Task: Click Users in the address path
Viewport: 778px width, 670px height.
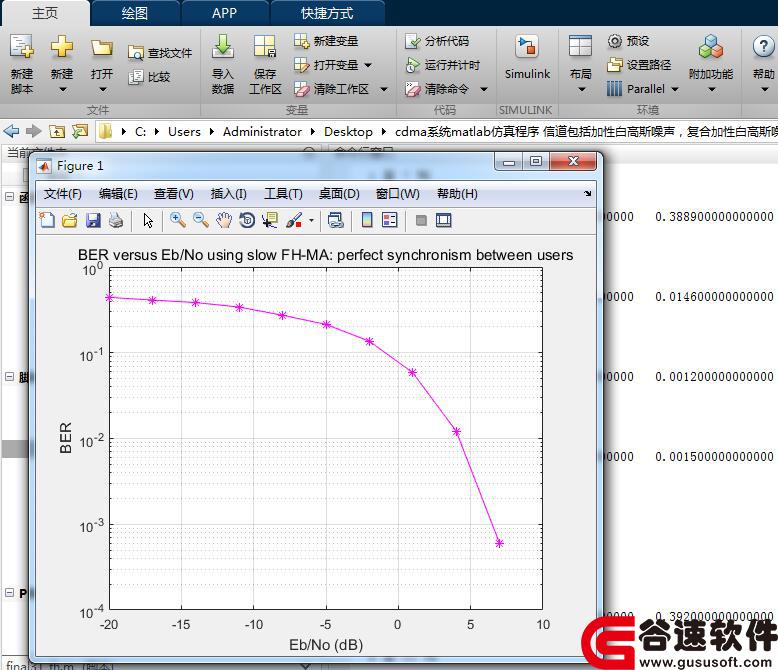Action: click(x=184, y=132)
